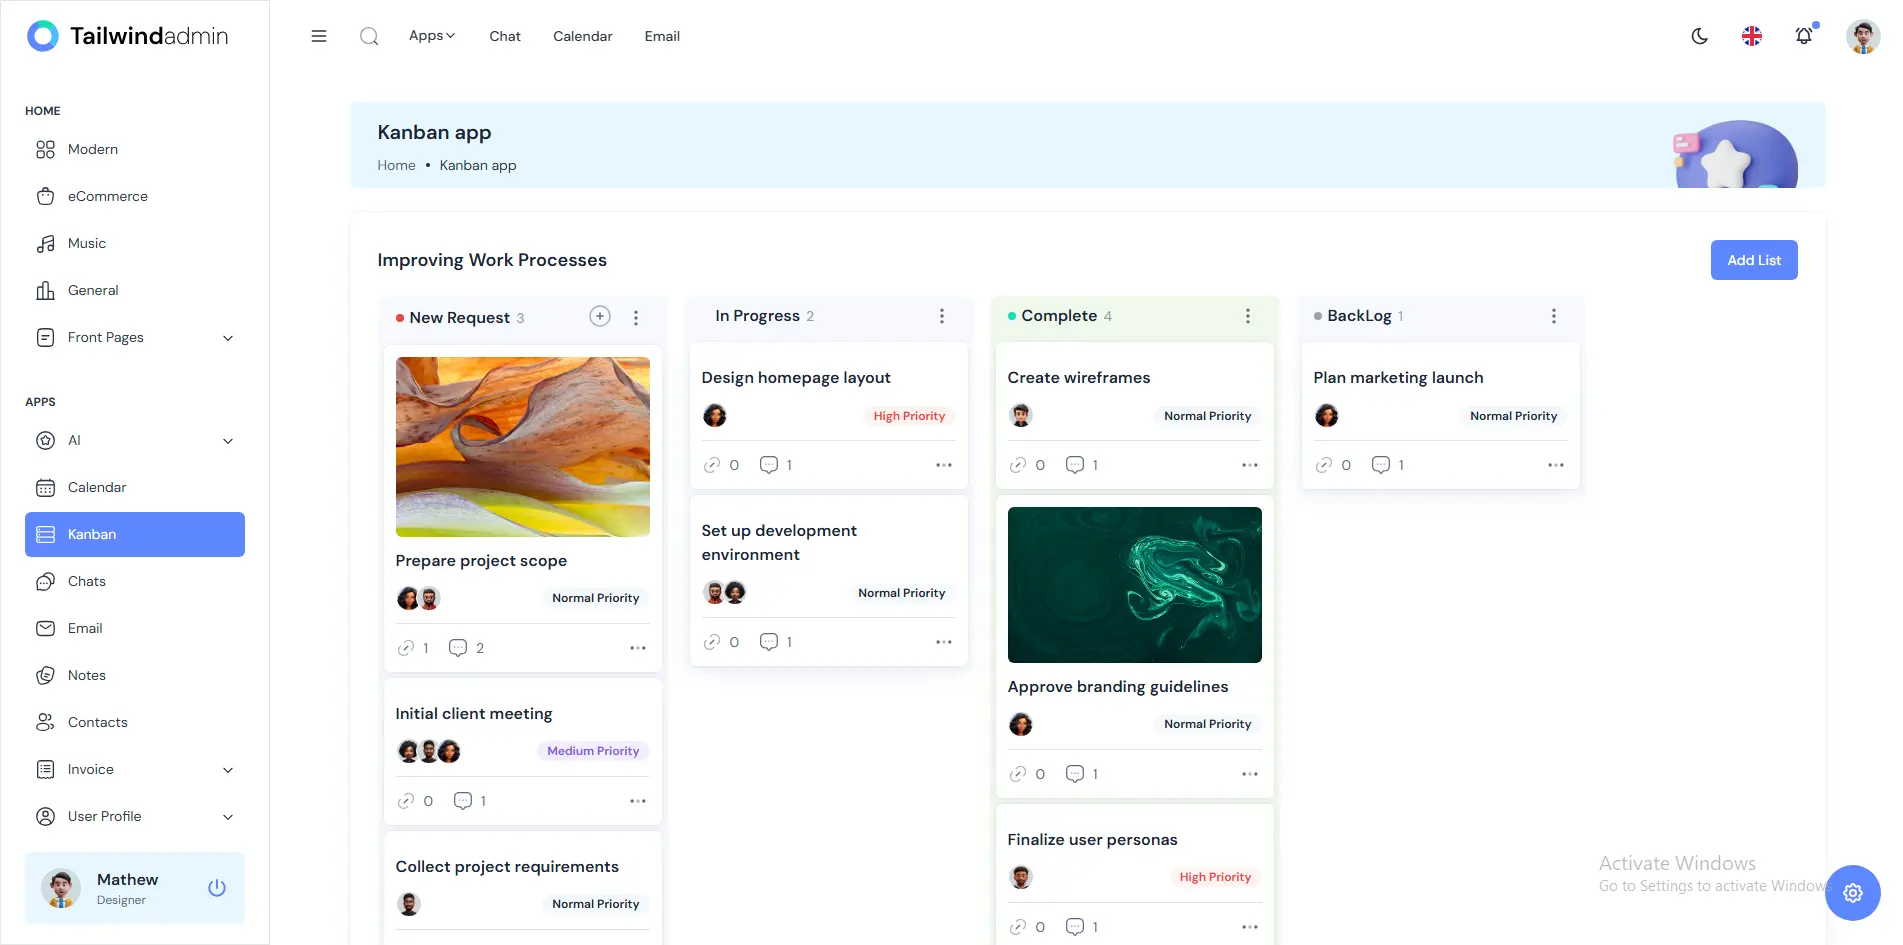This screenshot has height=945, width=1903.
Task: Follow the Home breadcrumb link
Action: coord(396,166)
